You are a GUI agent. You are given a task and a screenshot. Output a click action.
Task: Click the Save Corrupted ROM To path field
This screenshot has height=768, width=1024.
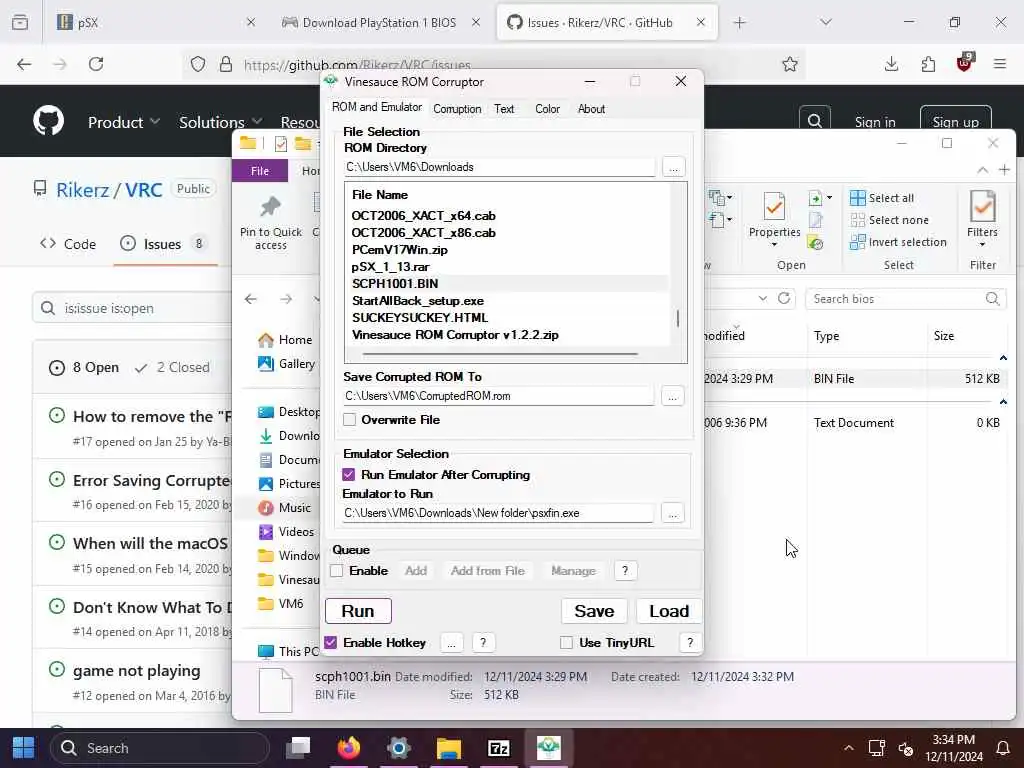click(499, 396)
